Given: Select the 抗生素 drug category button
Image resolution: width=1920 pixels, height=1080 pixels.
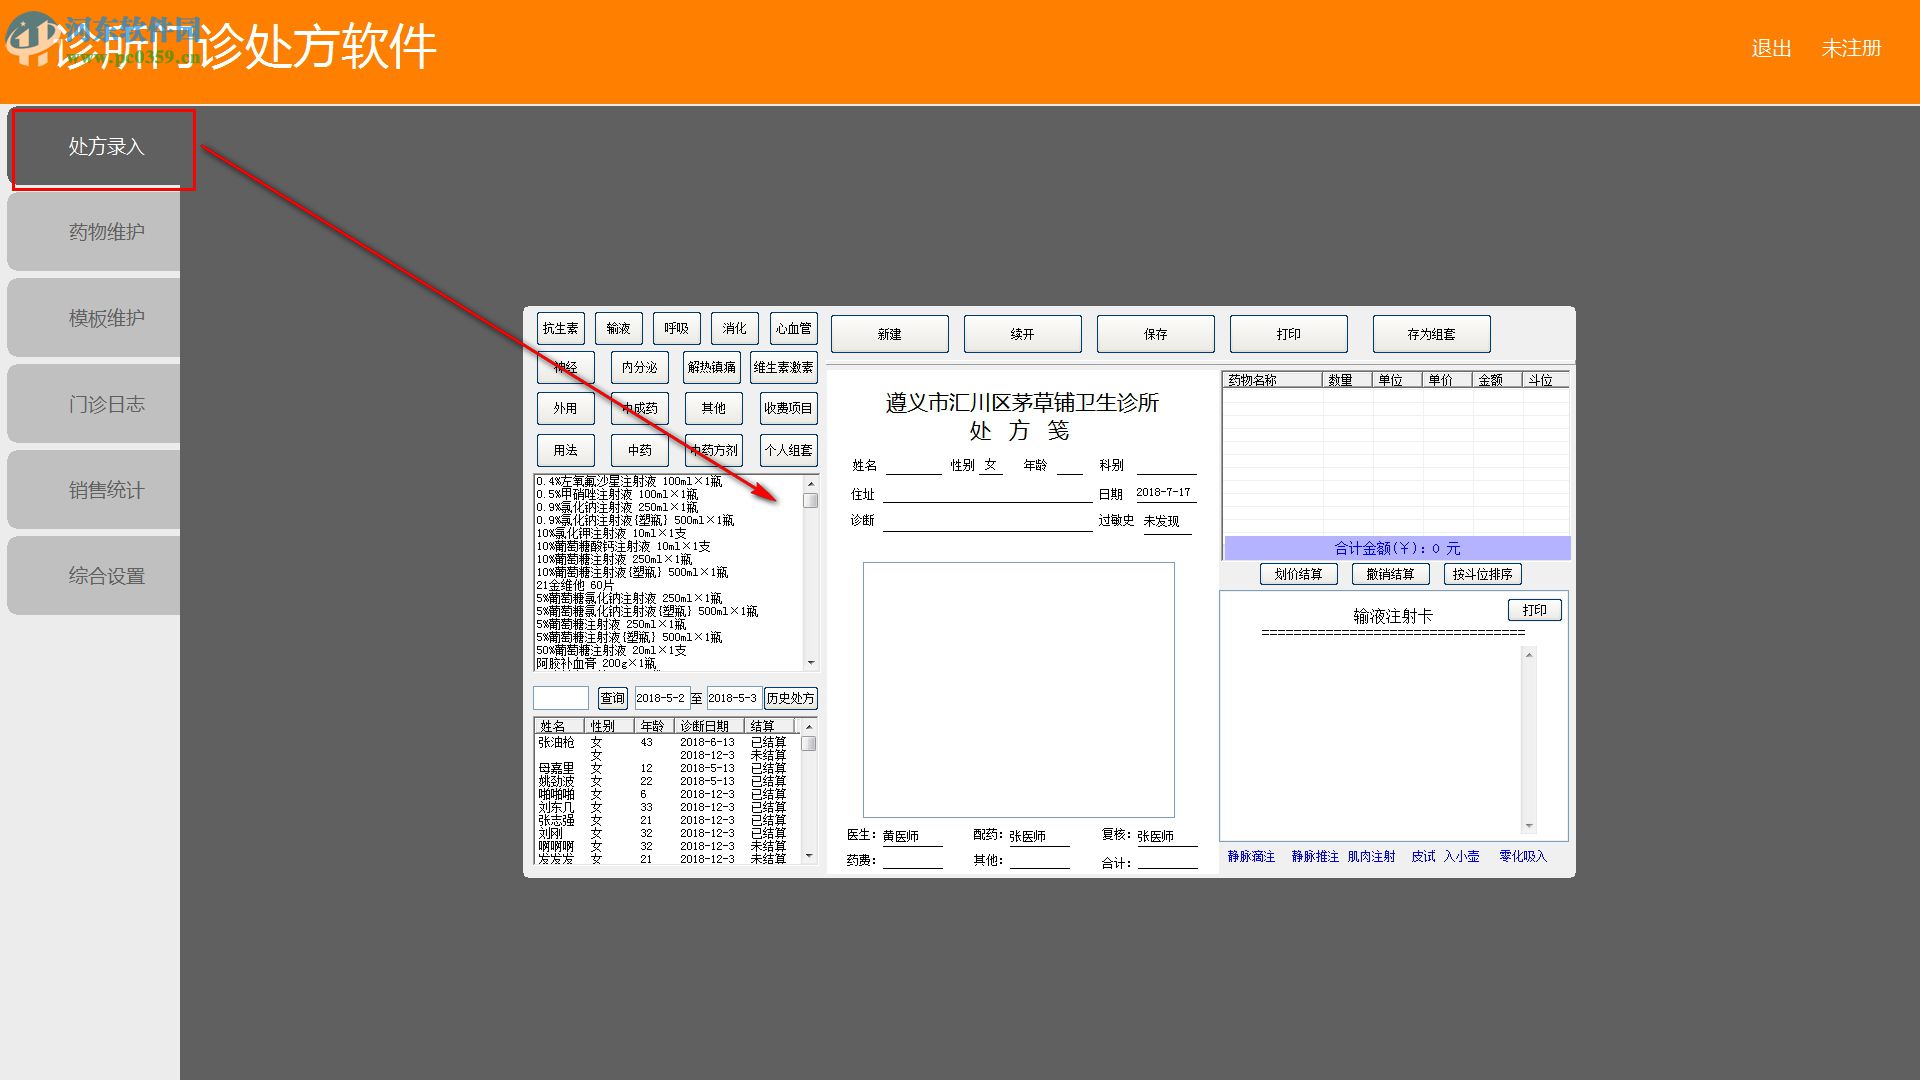Looking at the screenshot, I should pos(560,328).
